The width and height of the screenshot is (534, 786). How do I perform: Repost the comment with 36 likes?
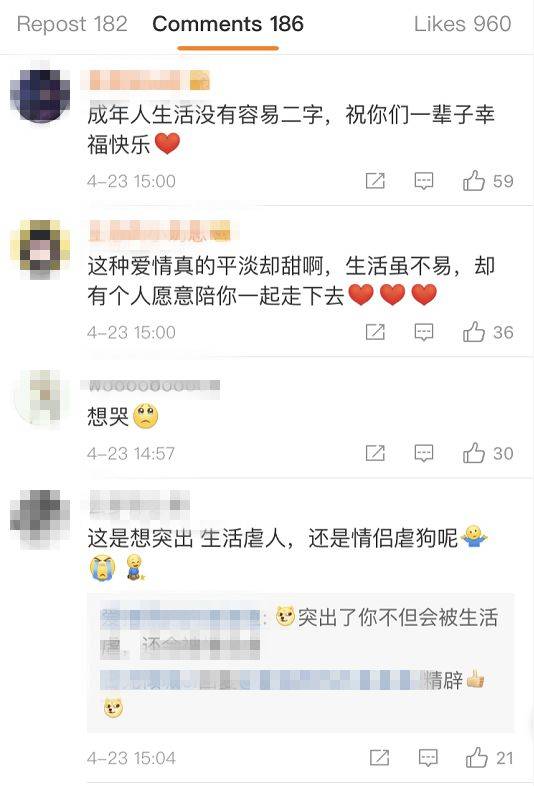(375, 332)
